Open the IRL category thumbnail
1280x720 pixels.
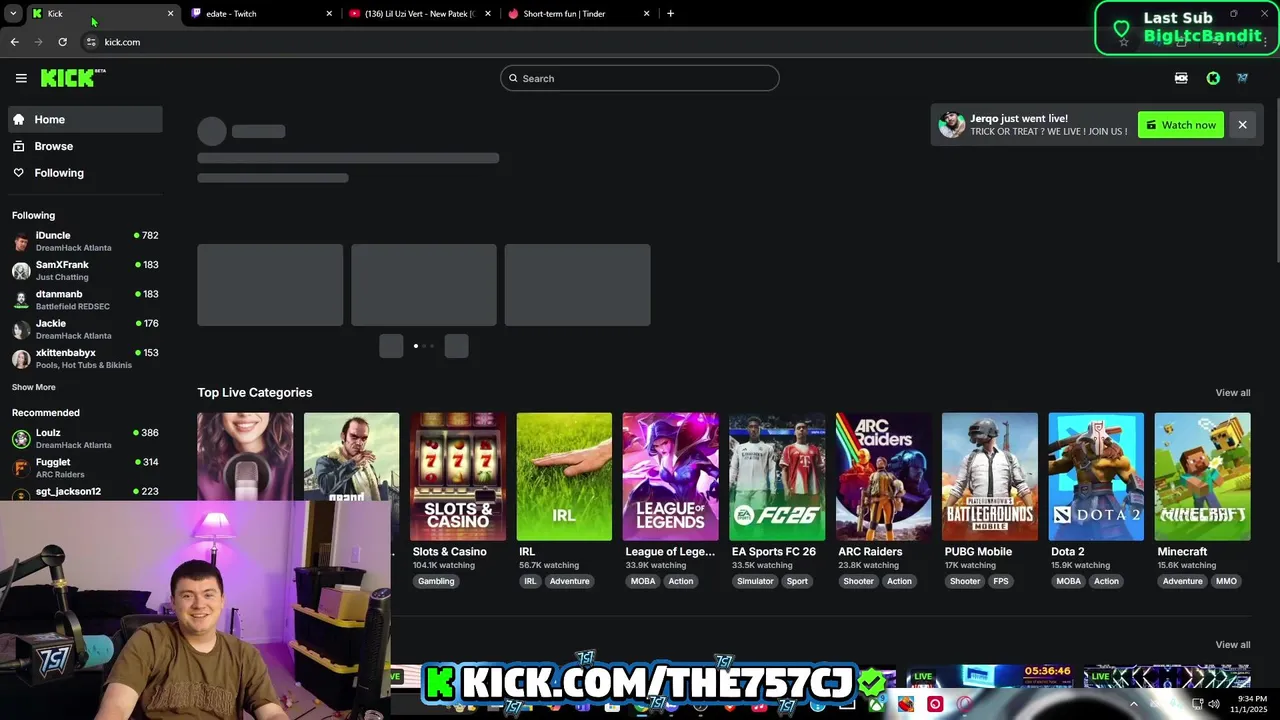564,476
